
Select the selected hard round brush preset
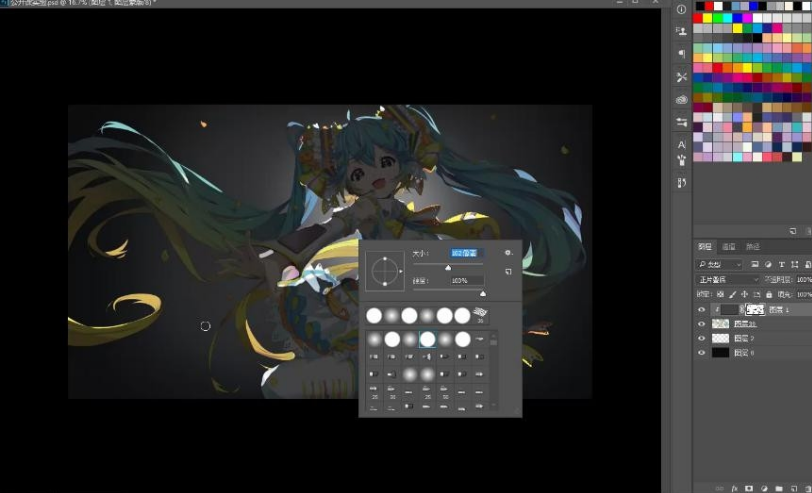click(x=427, y=339)
